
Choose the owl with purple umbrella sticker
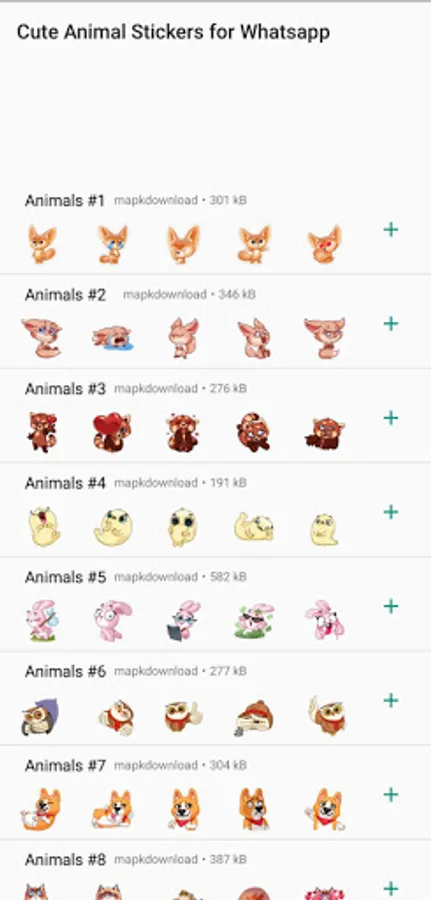tap(40, 716)
